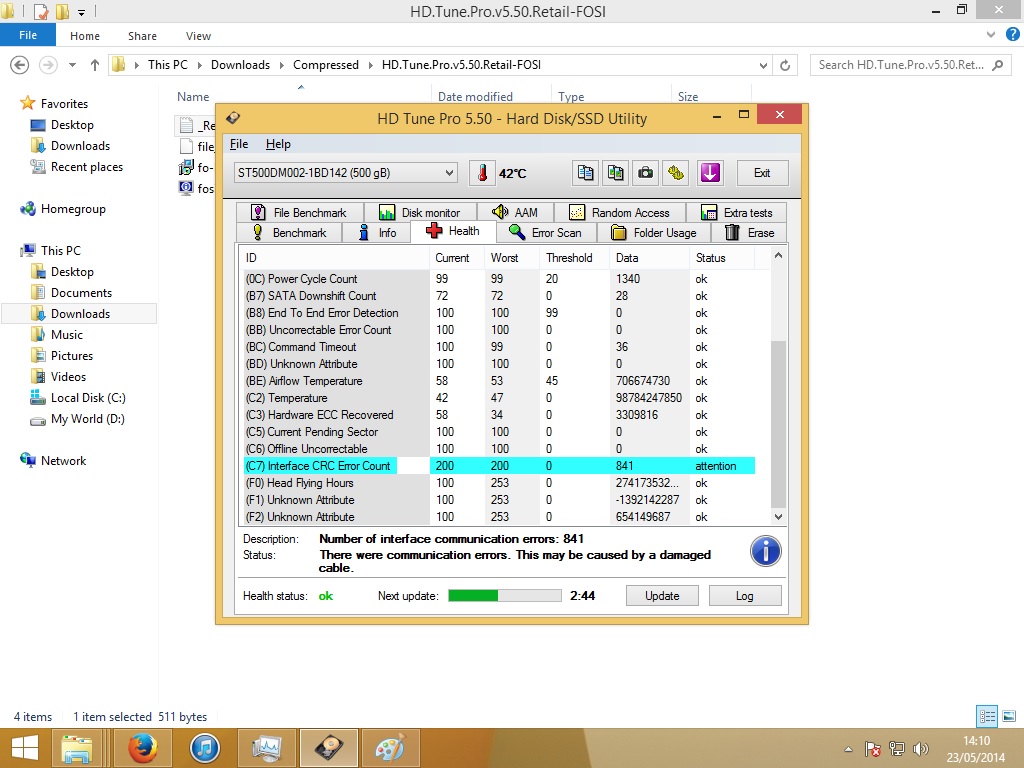Open the quick access toolbar dropdown arrow
Viewport: 1024px width, 768px height.
[x=82, y=12]
